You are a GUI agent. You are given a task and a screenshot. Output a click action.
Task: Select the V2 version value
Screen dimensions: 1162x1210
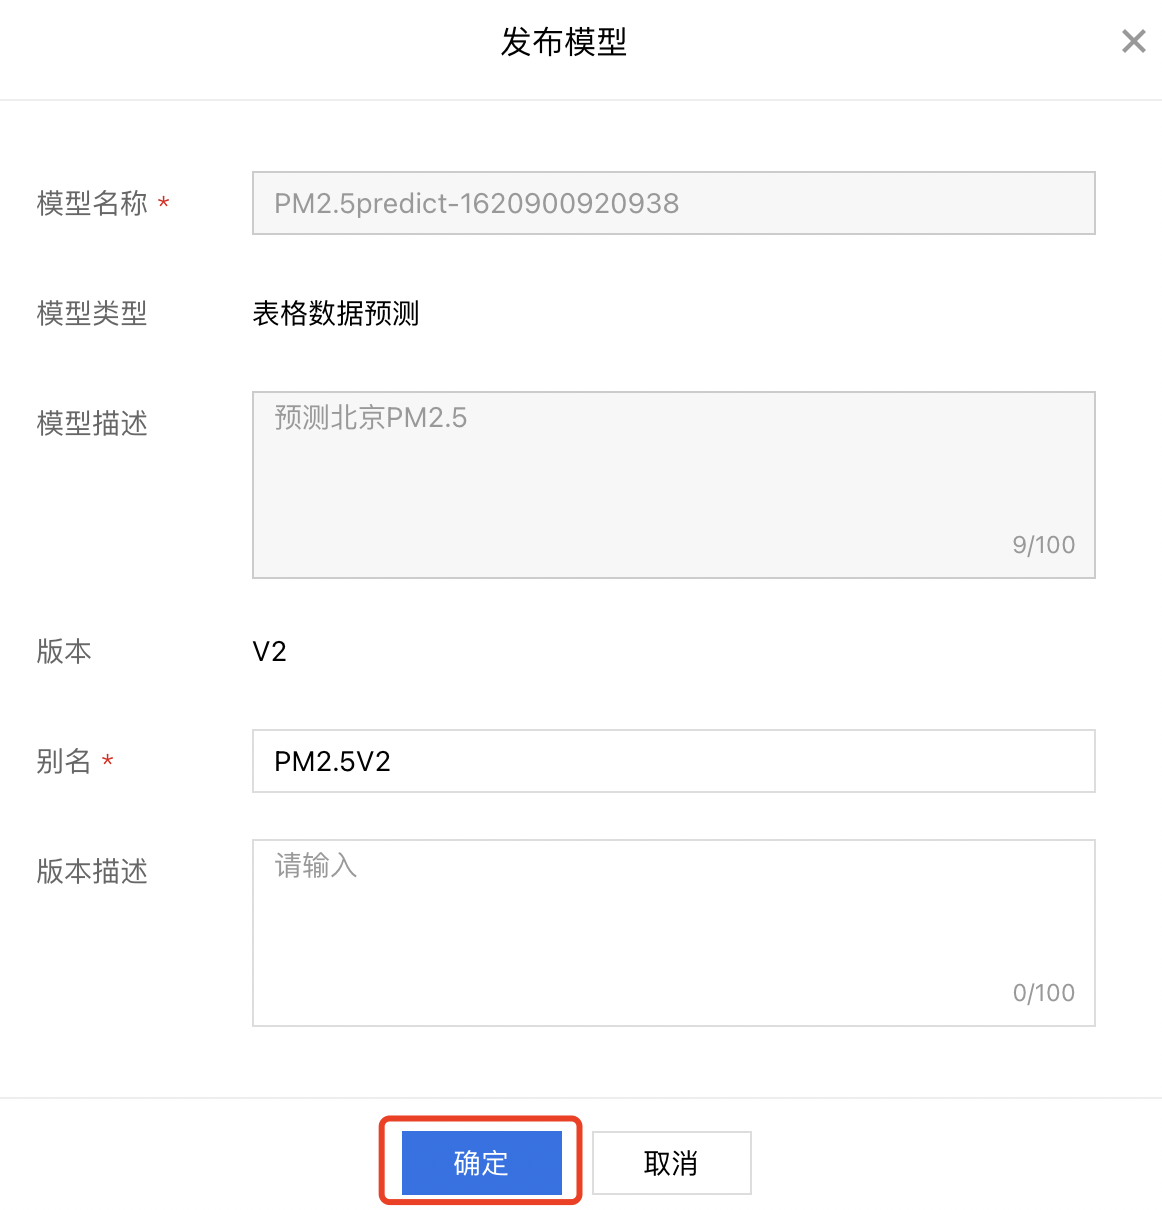(270, 652)
